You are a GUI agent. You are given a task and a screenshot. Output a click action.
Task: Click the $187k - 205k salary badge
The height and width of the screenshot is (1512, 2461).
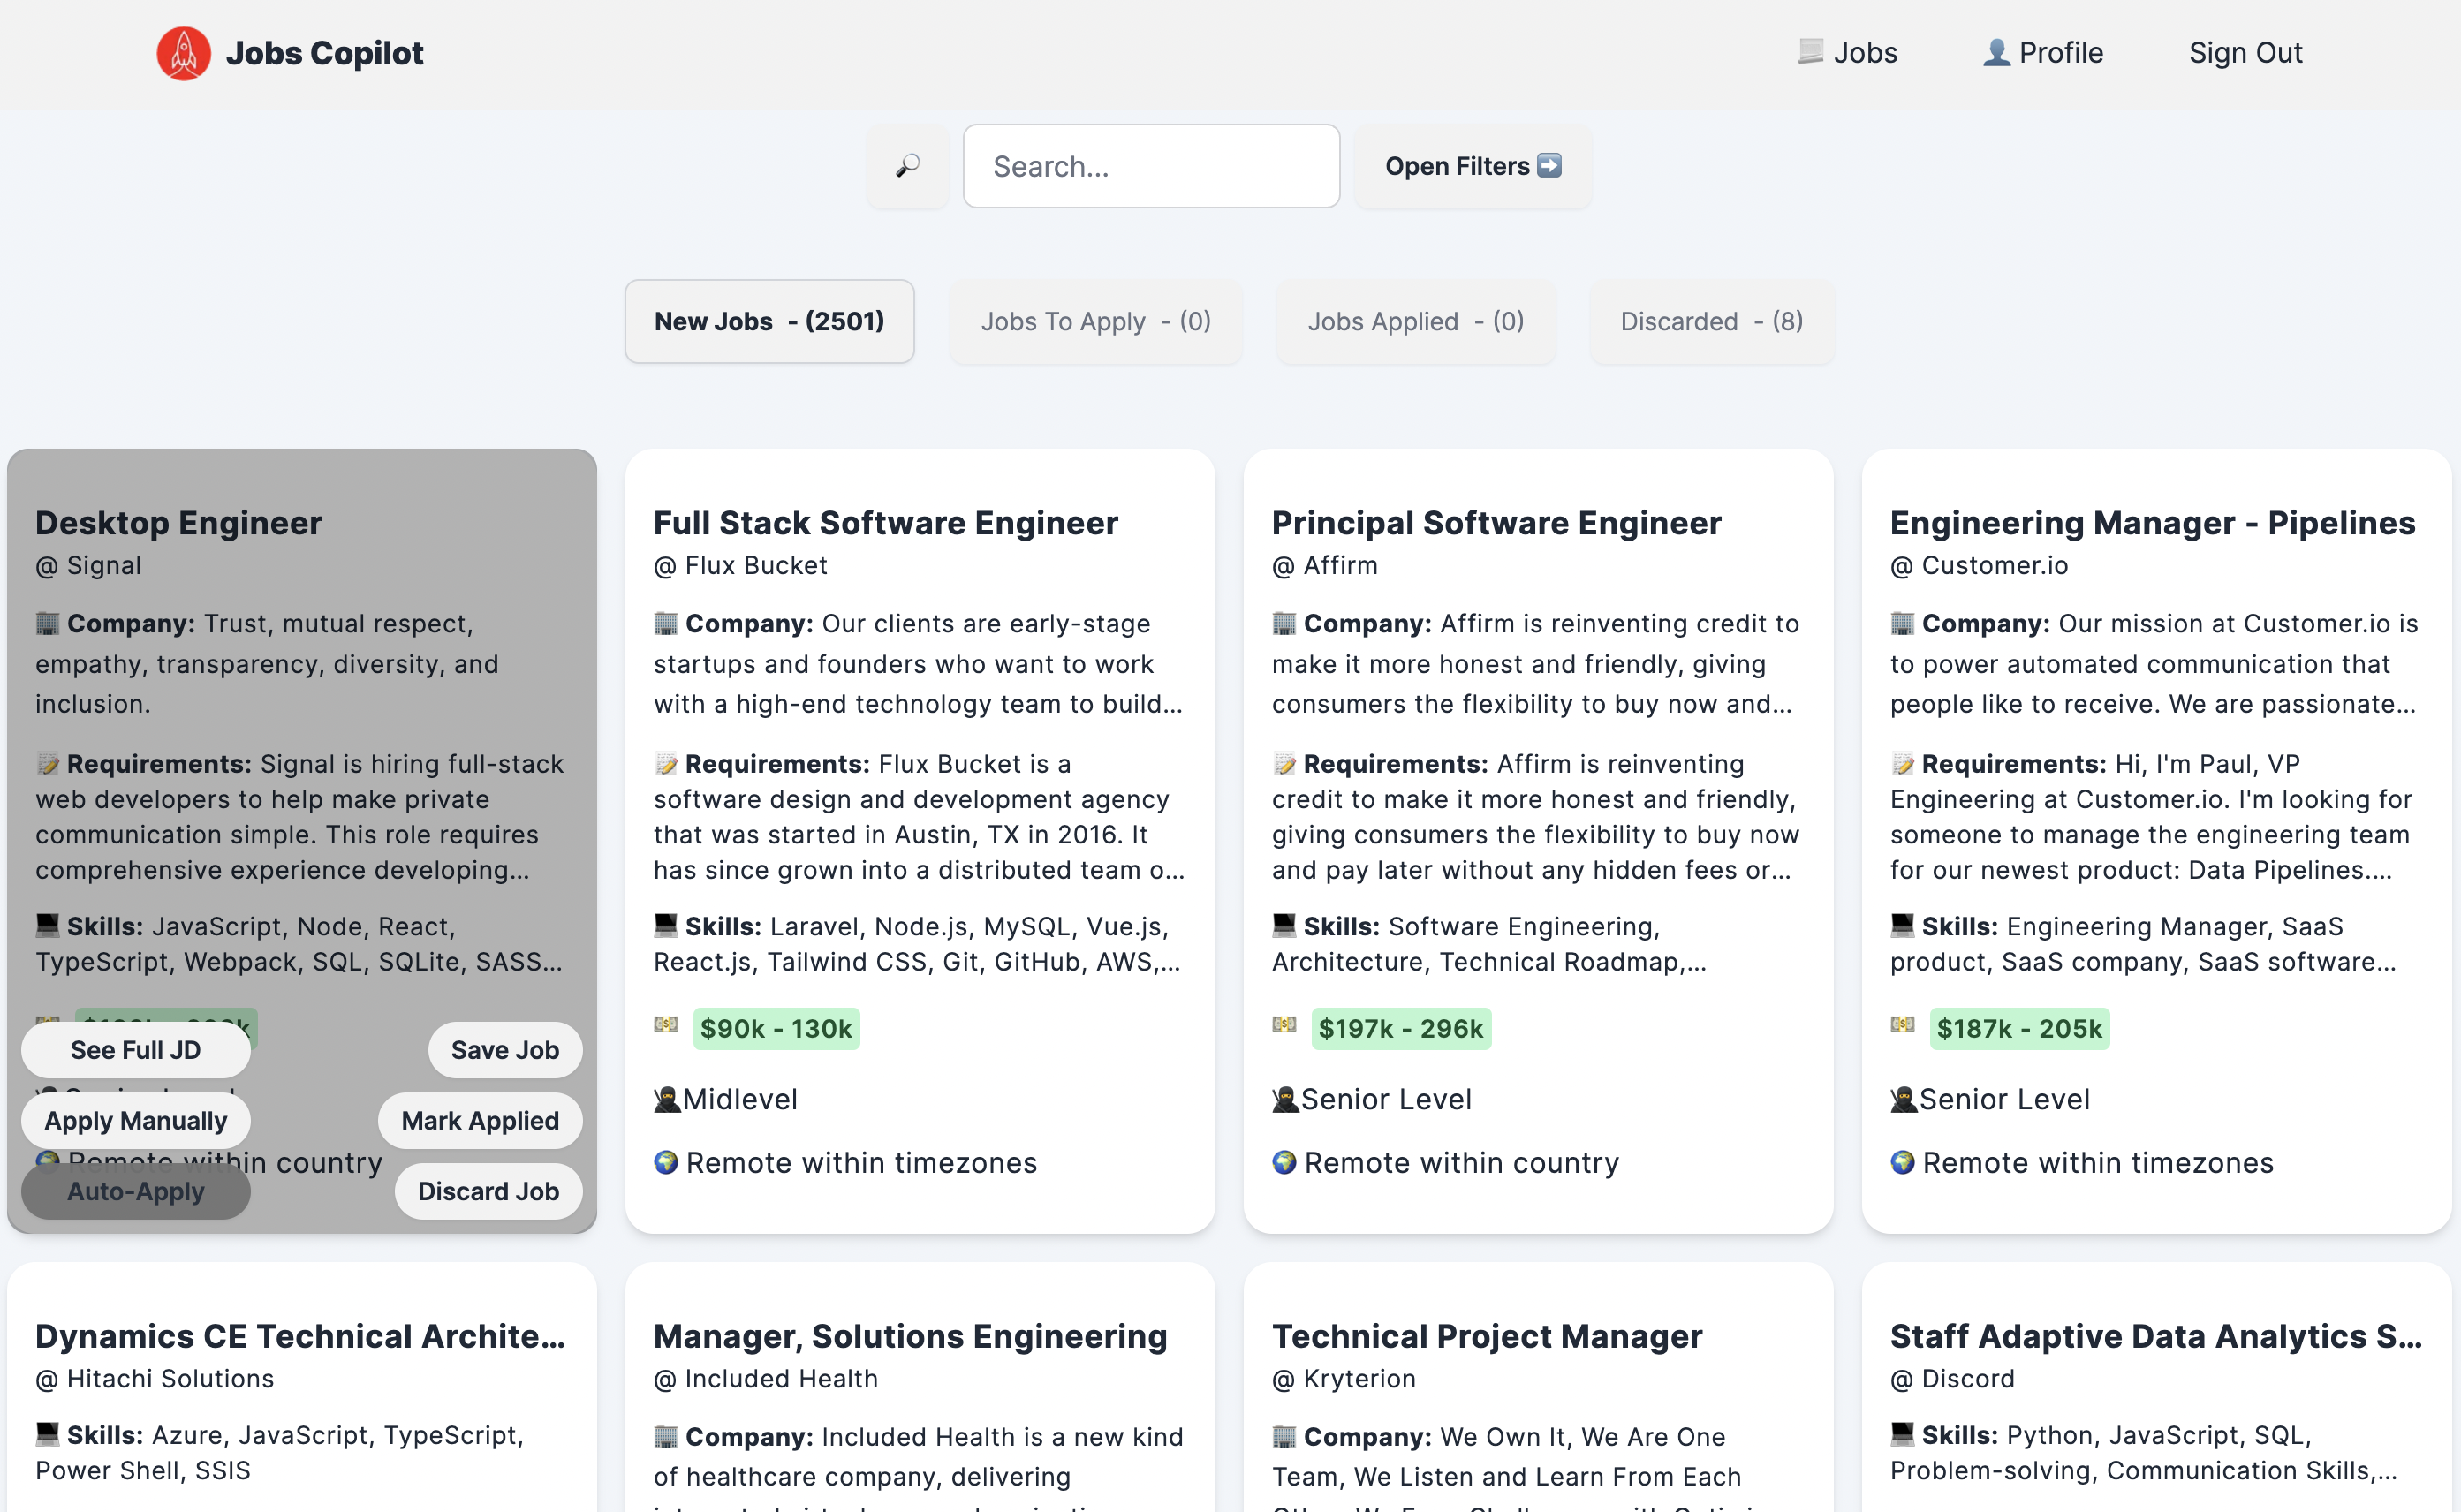tap(2020, 1029)
